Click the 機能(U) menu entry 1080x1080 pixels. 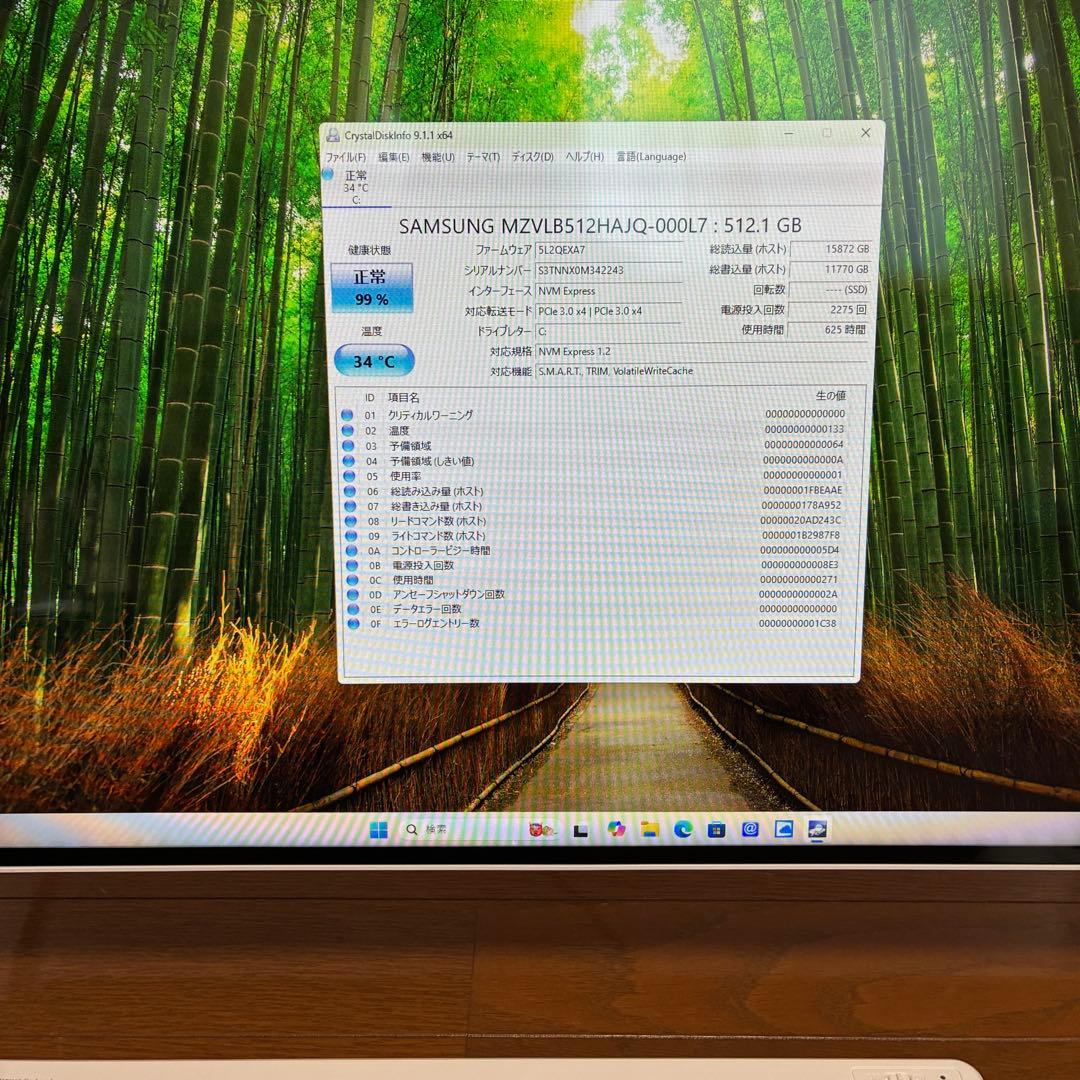[x=440, y=157]
